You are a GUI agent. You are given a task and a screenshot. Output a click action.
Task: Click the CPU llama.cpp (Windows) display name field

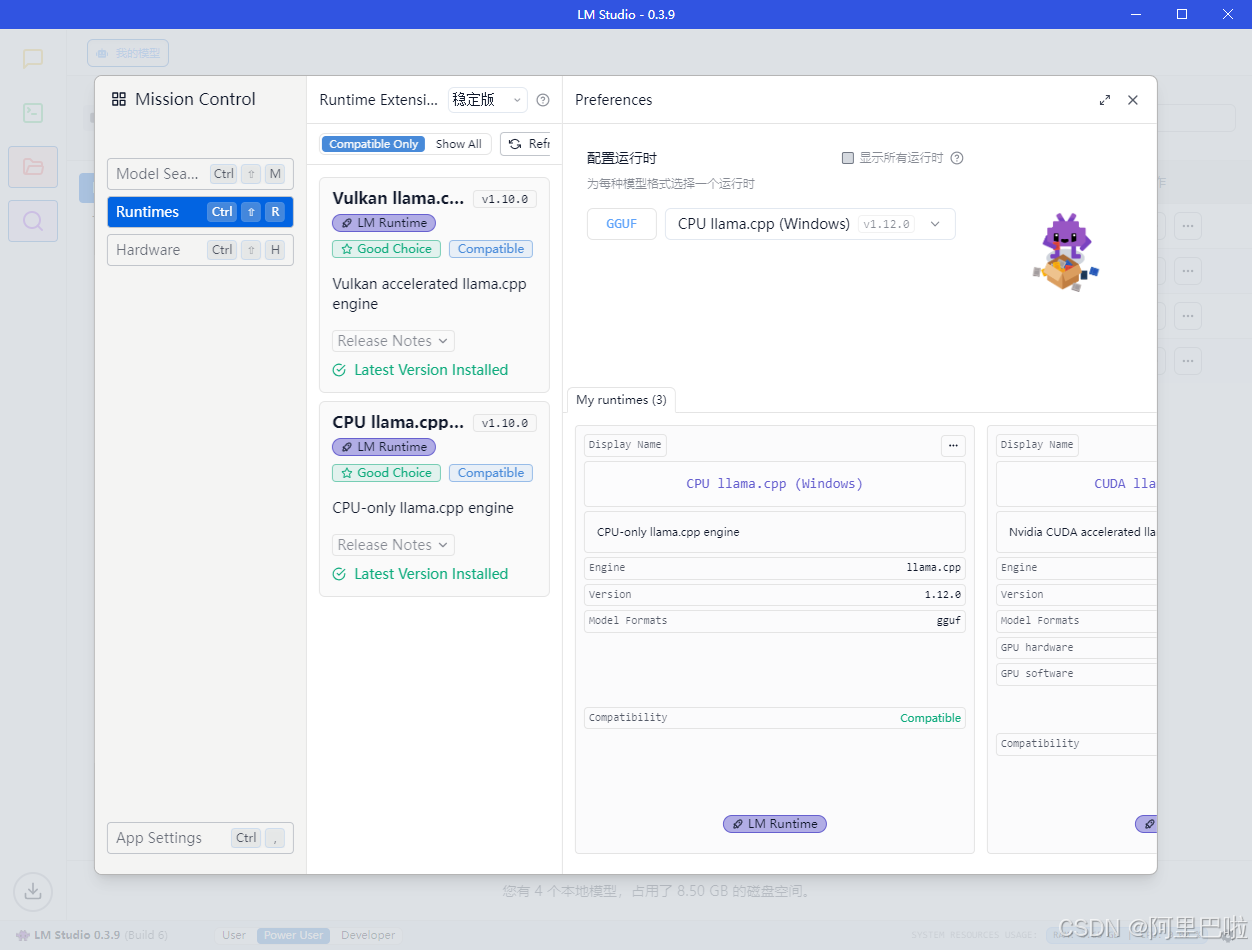[775, 484]
